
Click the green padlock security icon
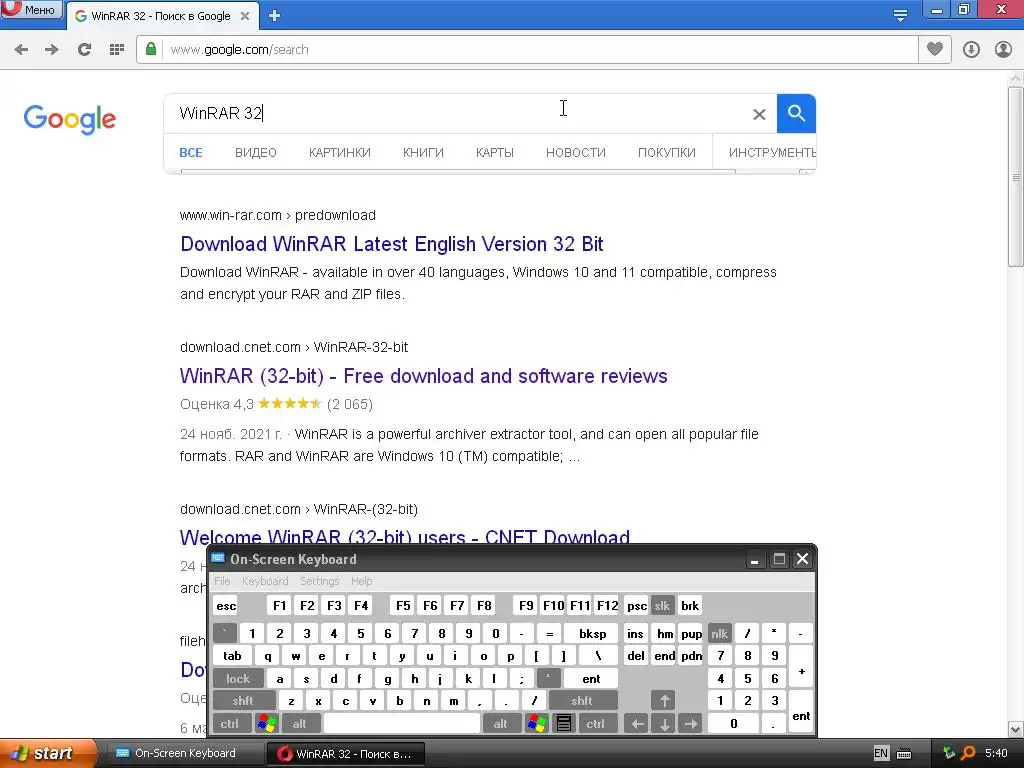click(151, 49)
